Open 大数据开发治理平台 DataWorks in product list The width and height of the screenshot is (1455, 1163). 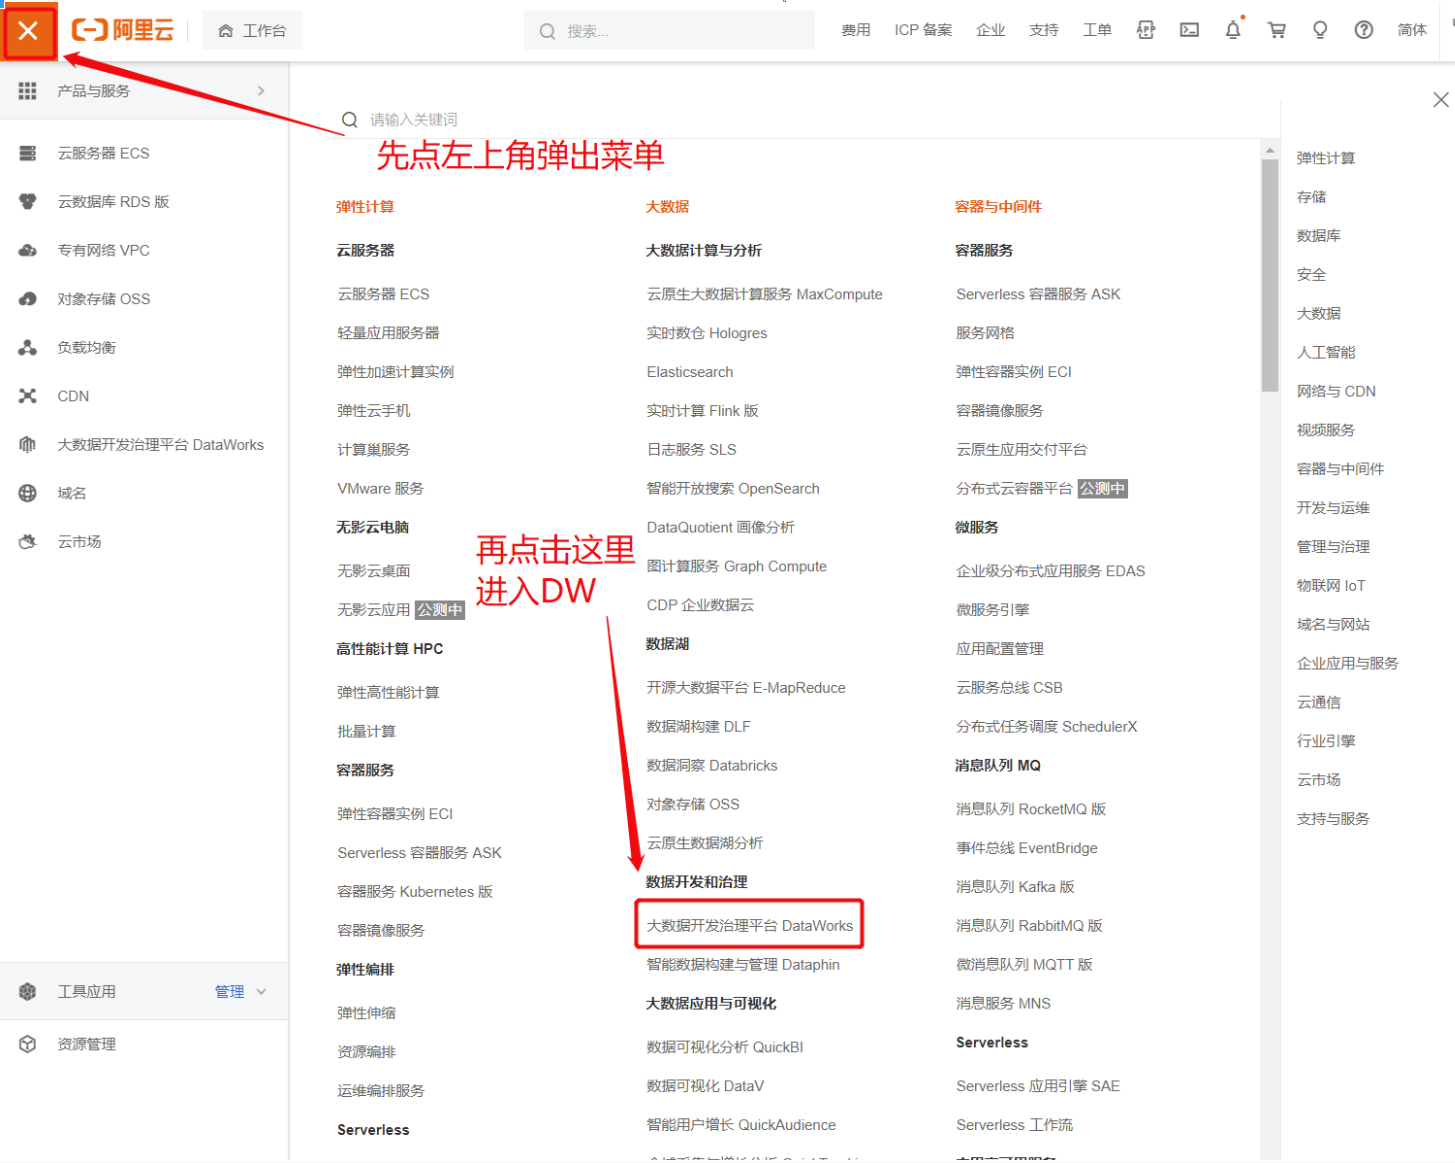[750, 926]
